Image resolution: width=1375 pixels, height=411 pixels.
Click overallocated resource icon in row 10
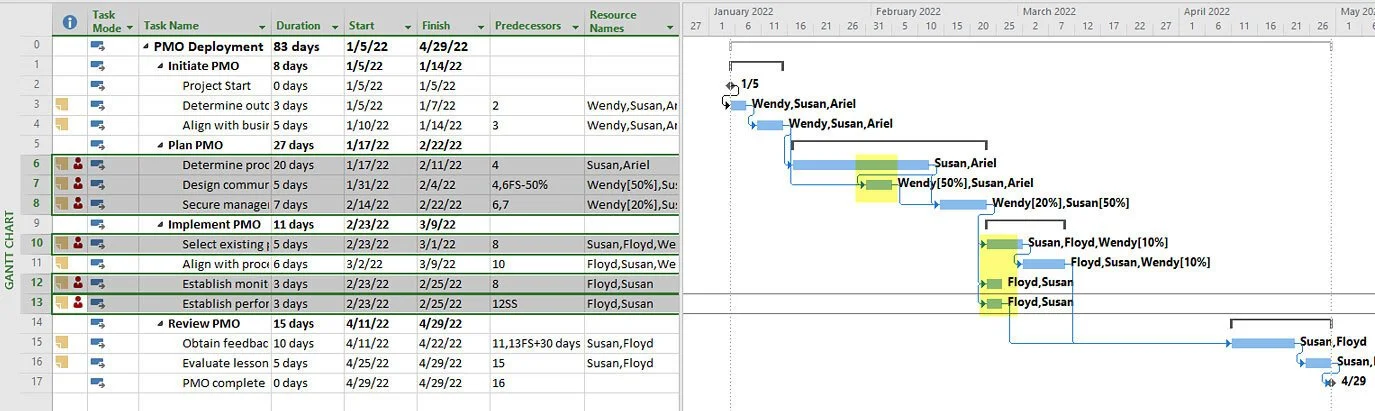coord(78,243)
